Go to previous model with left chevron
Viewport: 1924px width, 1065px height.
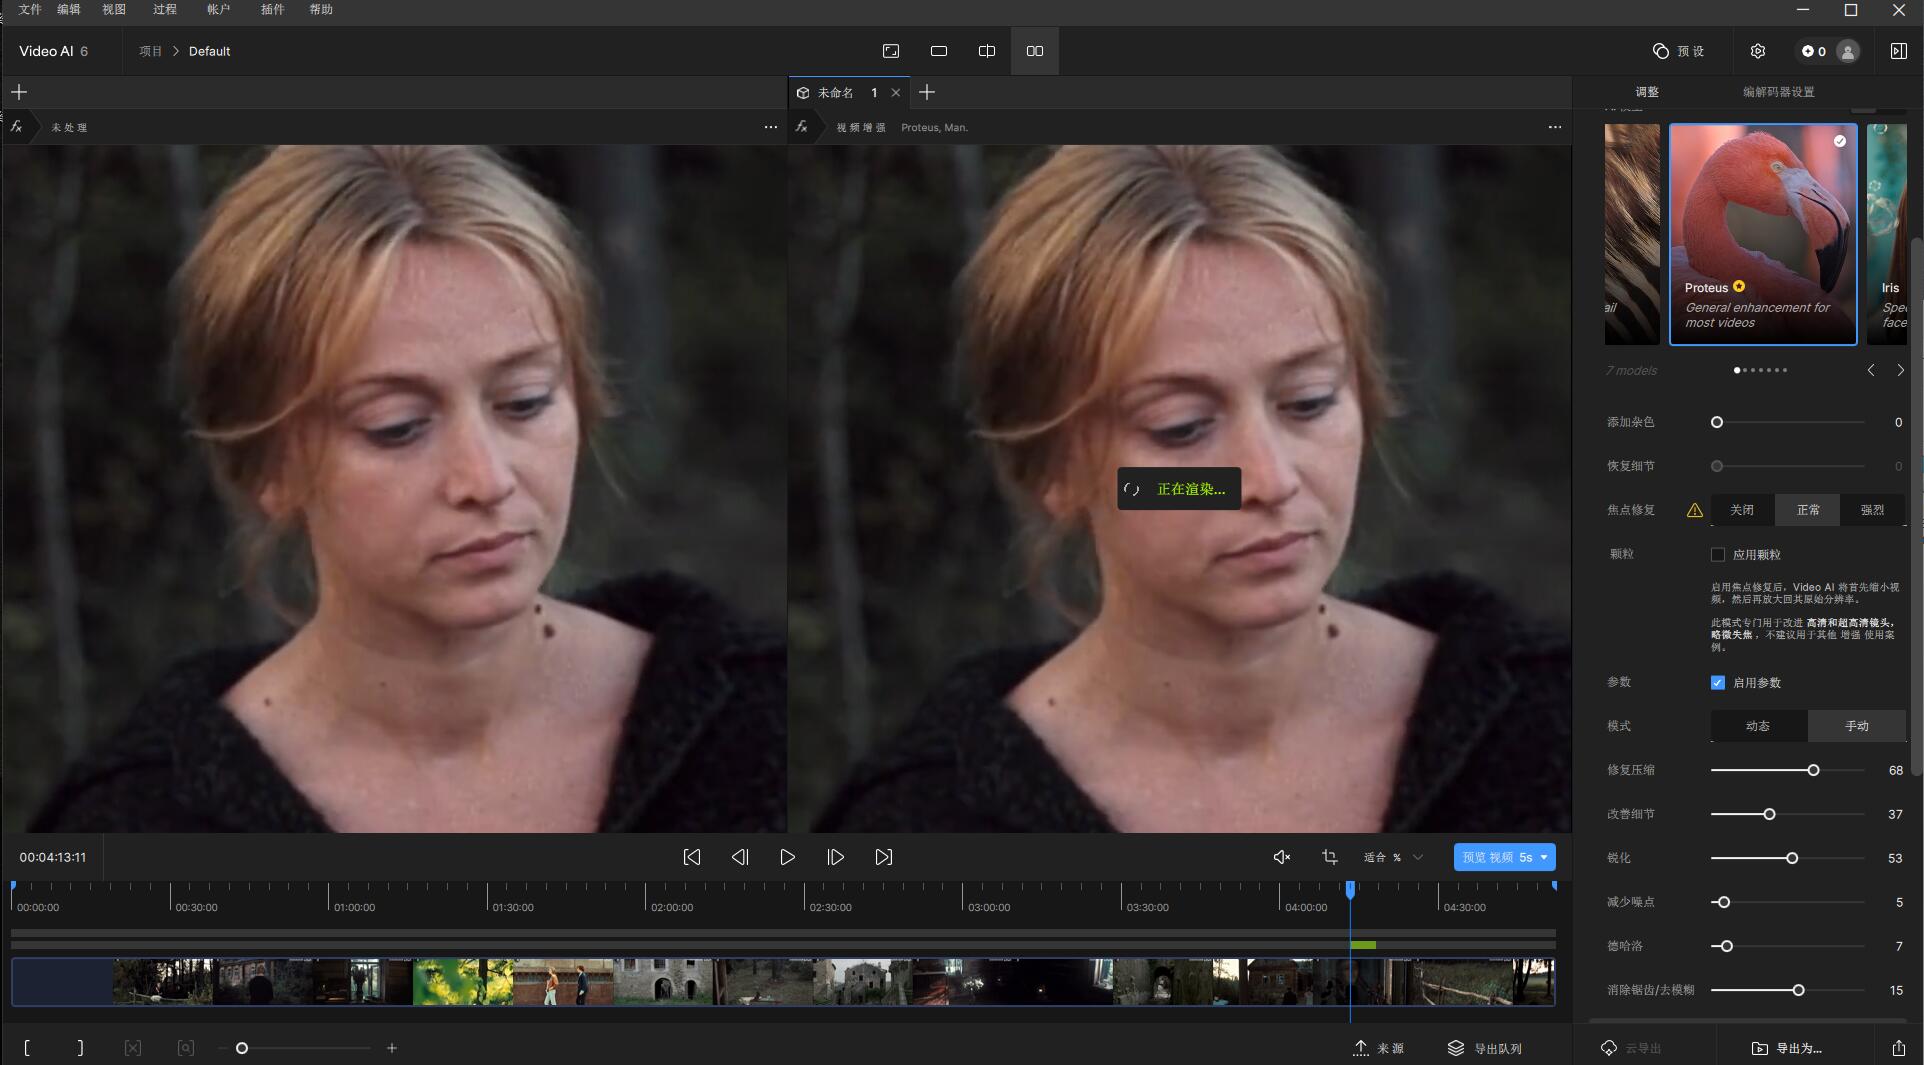tap(1871, 370)
